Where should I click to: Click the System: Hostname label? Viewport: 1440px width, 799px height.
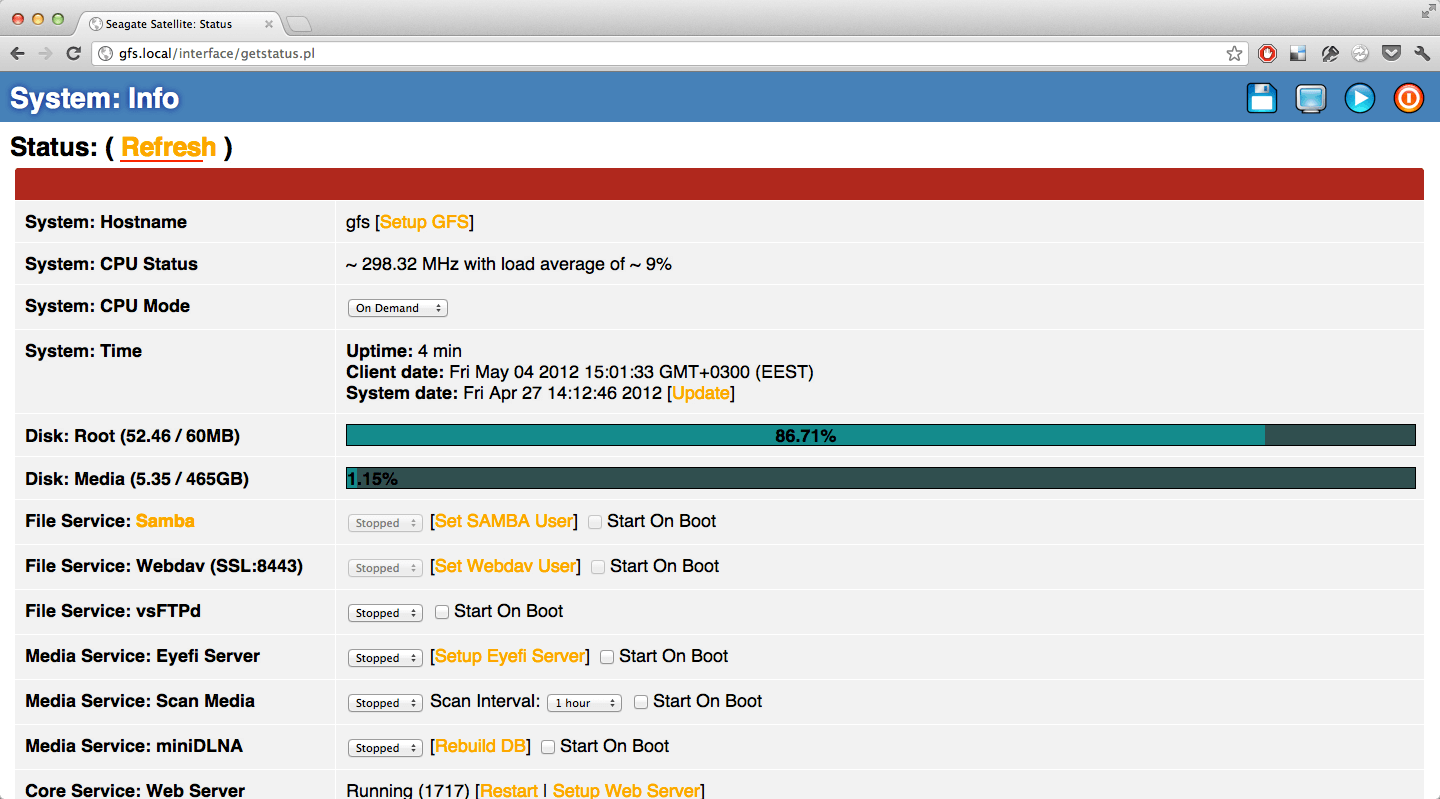pos(106,222)
